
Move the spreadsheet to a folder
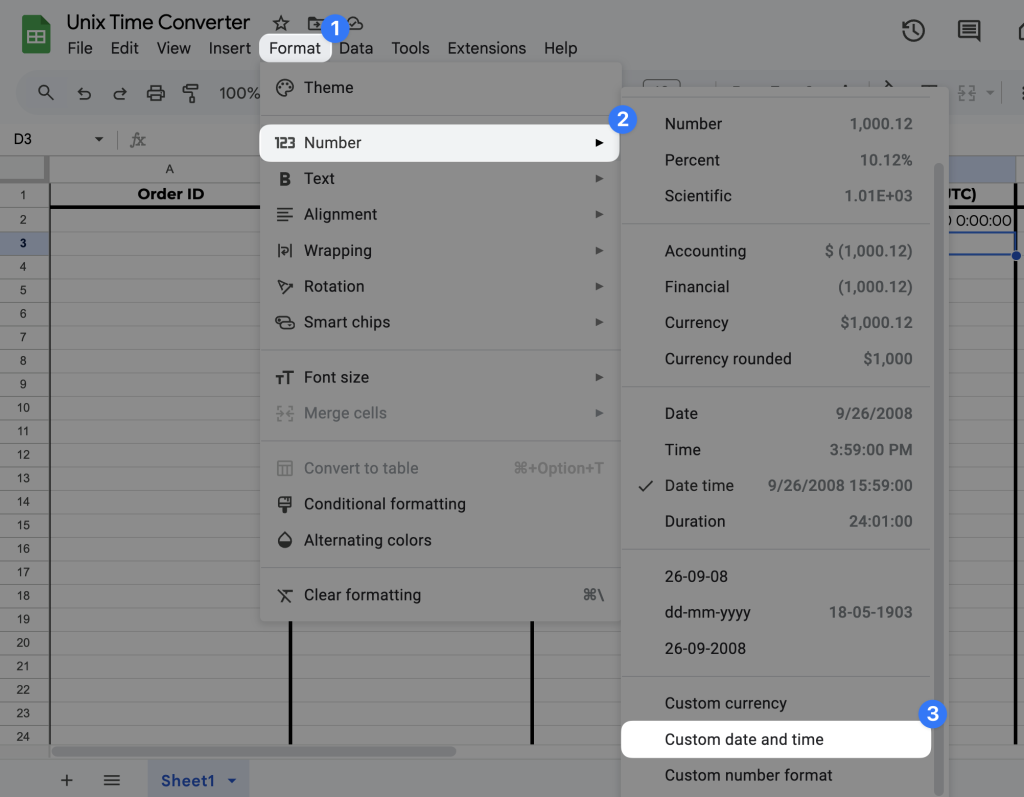(314, 22)
